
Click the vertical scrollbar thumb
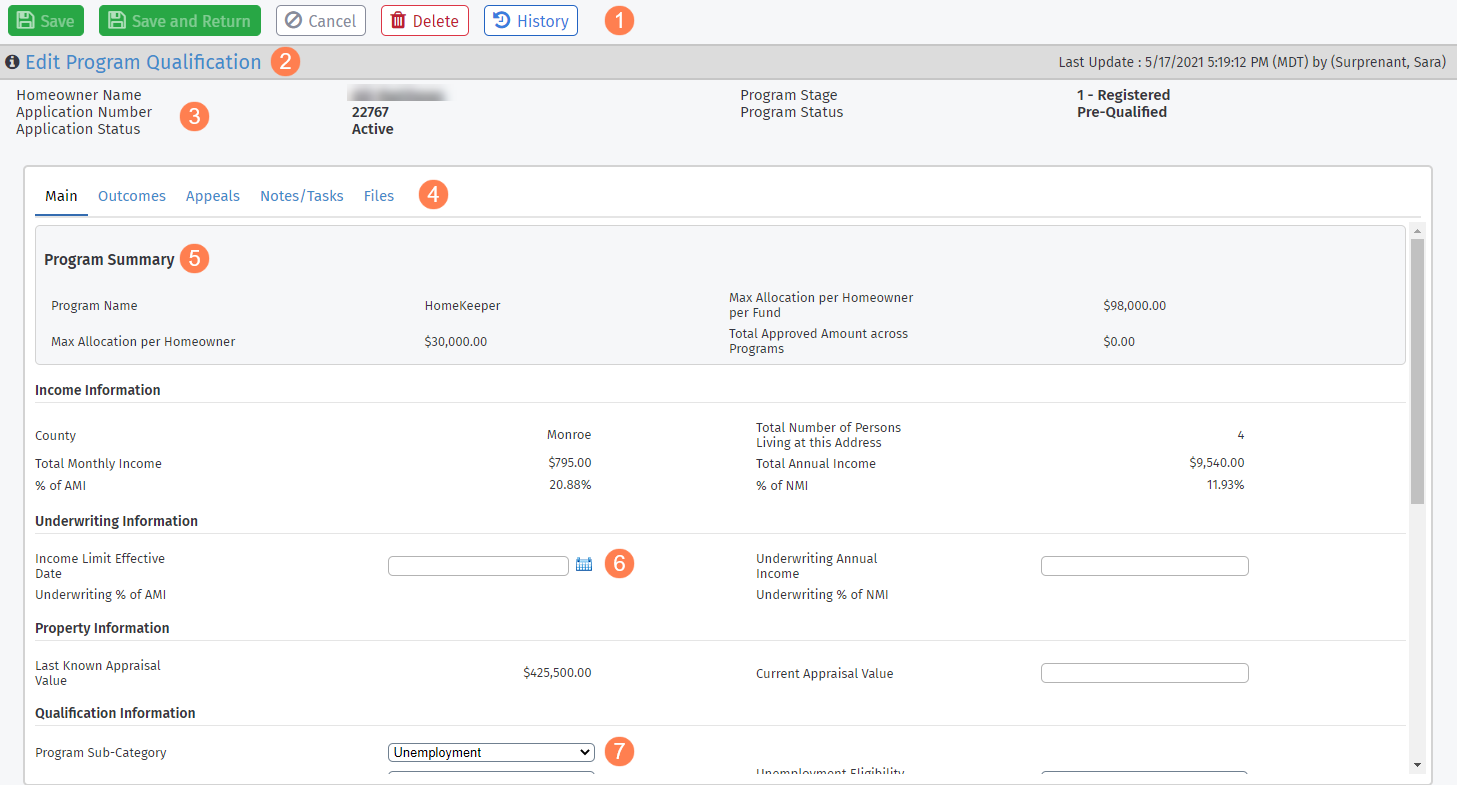[1417, 370]
